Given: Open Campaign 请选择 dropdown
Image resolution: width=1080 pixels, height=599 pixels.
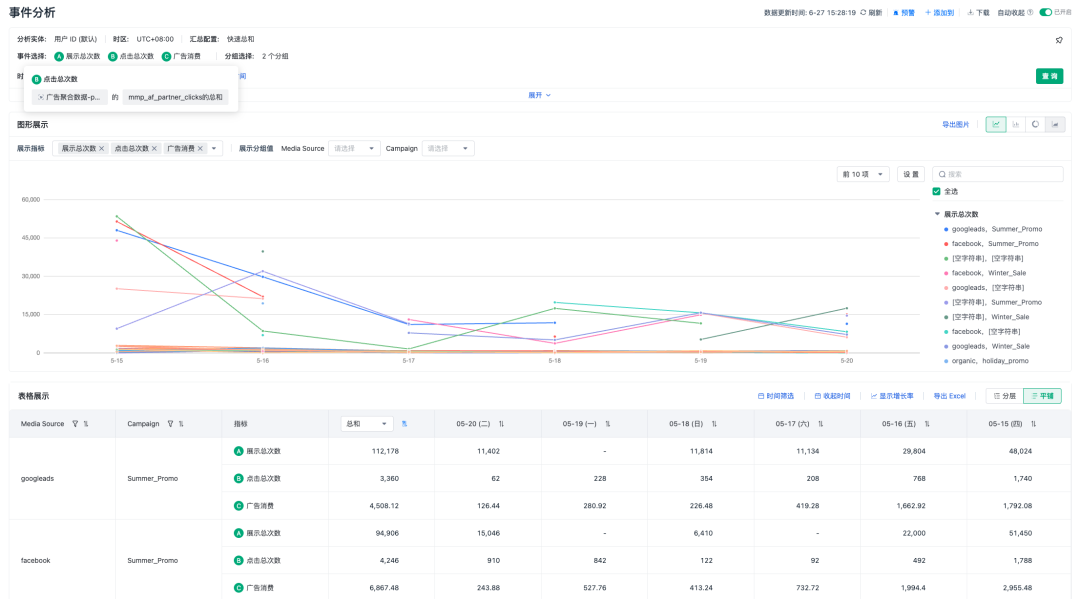Looking at the screenshot, I should pos(448,149).
